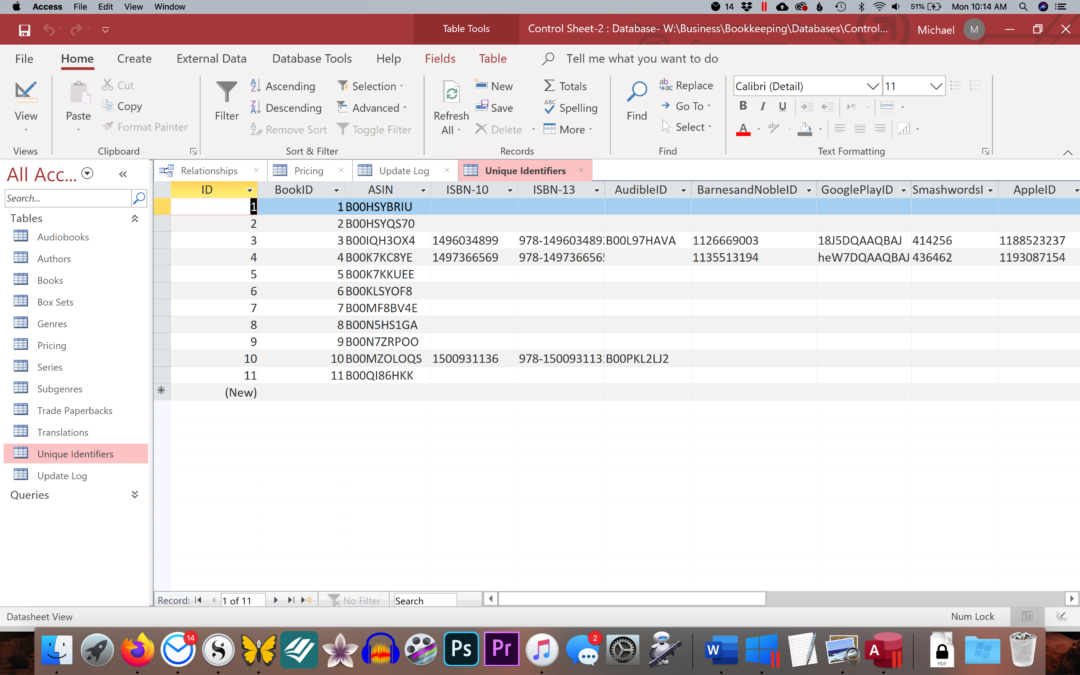Switch to the Fields ribbon tab
The width and height of the screenshot is (1080, 675).
[x=440, y=59]
